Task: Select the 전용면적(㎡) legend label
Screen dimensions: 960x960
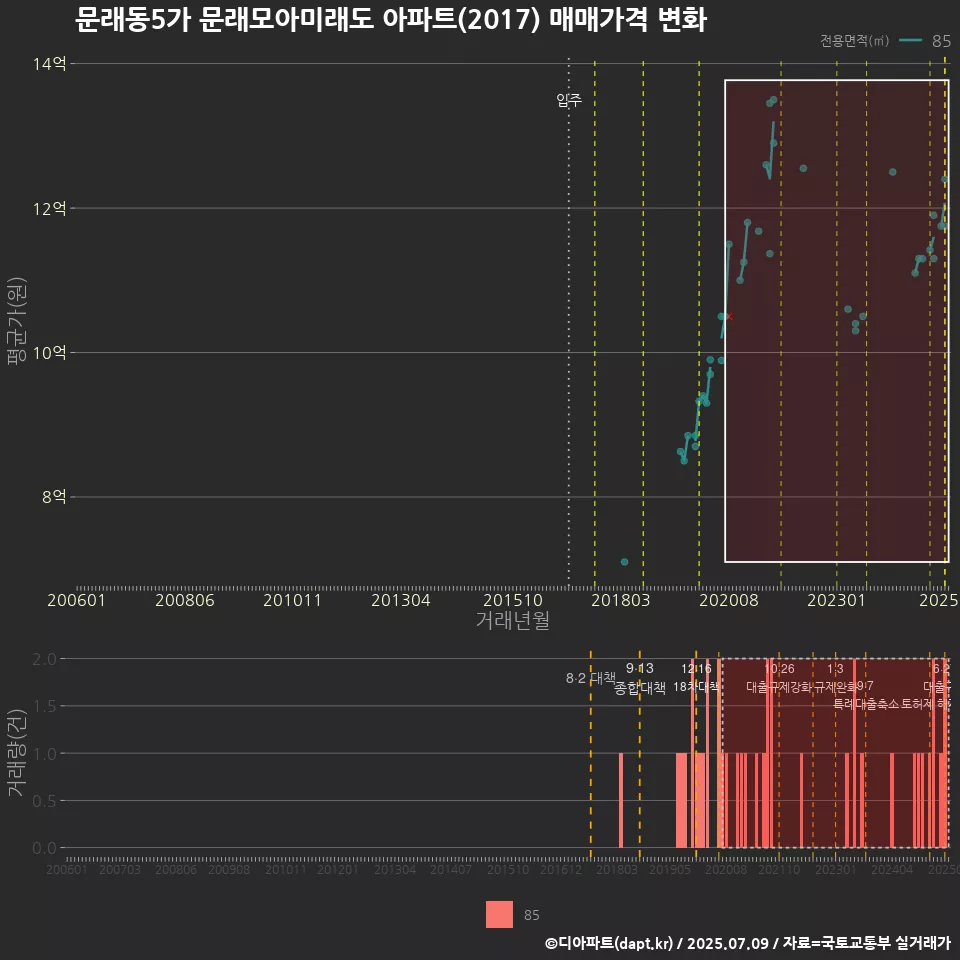Action: (854, 41)
